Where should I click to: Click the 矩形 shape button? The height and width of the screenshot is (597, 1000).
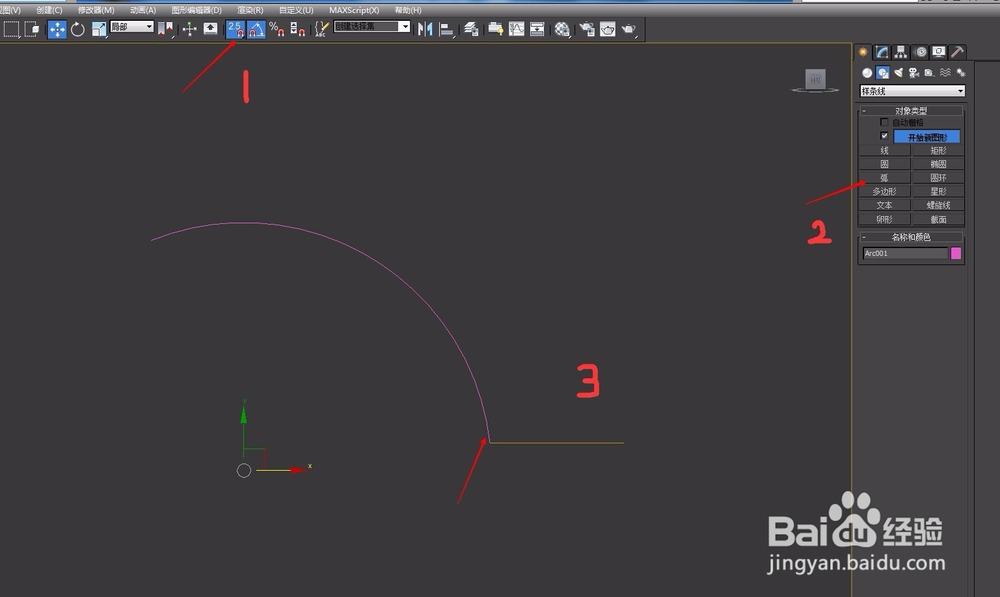pyautogui.click(x=938, y=151)
